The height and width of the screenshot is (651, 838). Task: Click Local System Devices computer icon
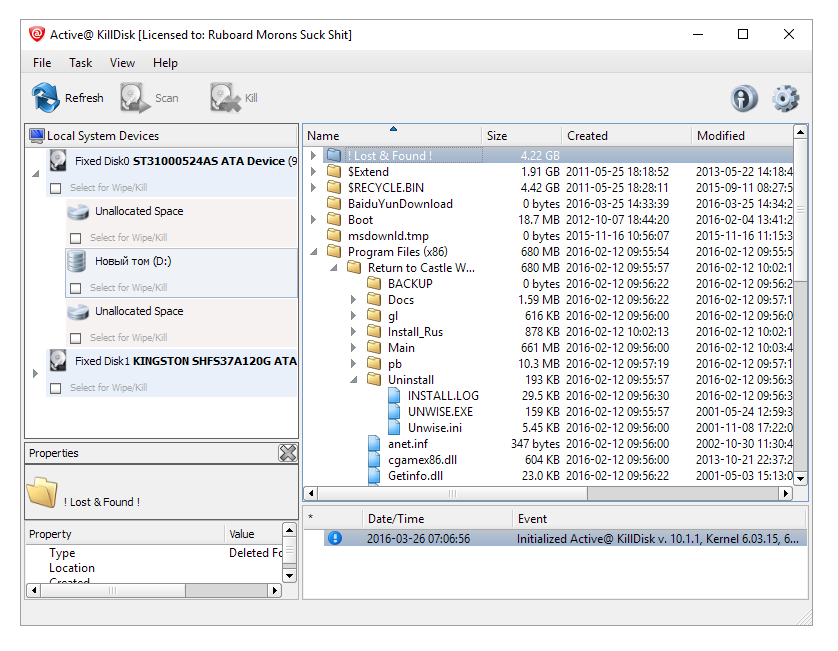[x=37, y=136]
